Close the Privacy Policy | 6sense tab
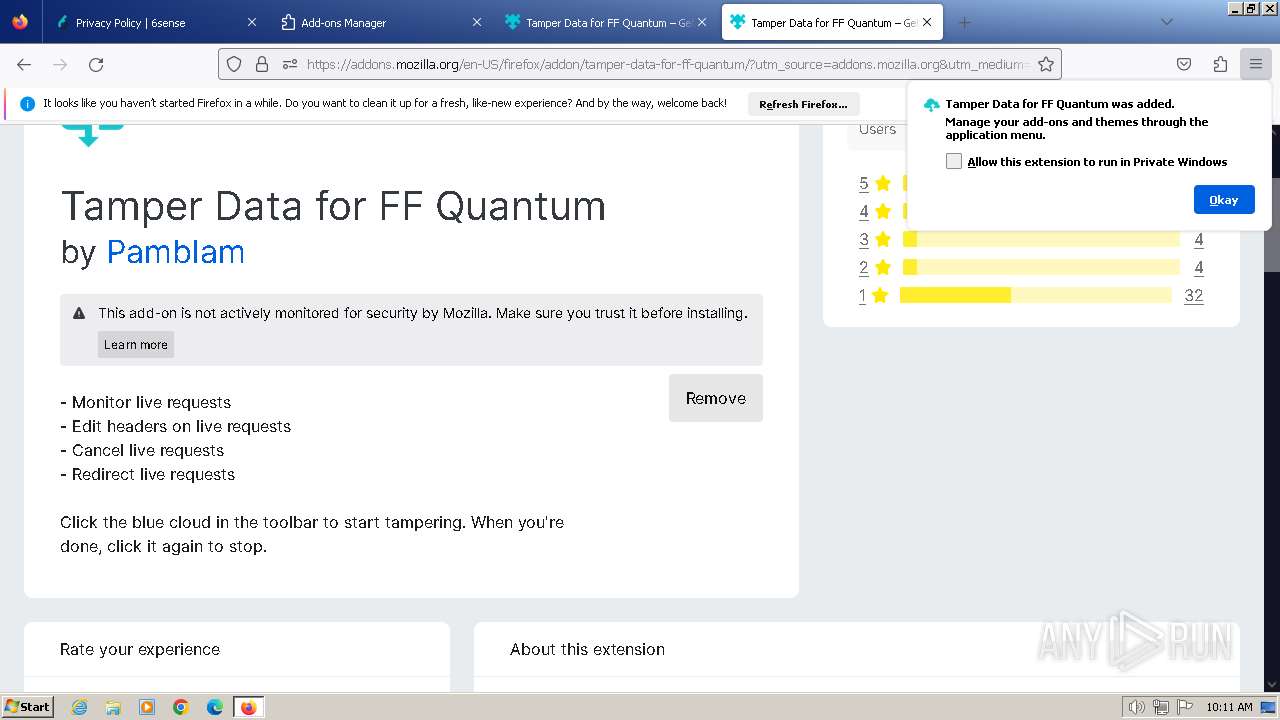This screenshot has width=1280, height=720. tap(252, 22)
